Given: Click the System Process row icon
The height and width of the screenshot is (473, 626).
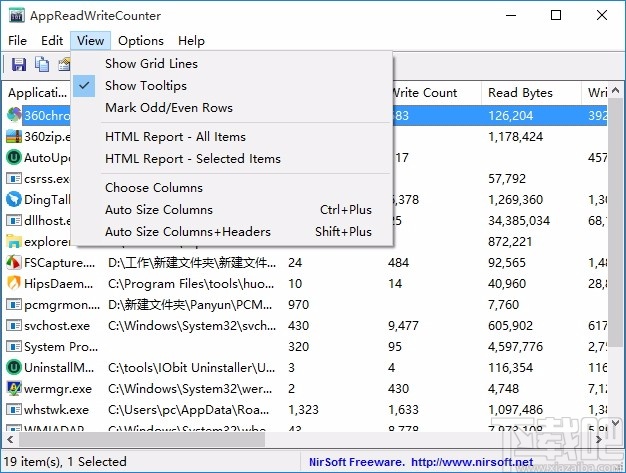Looking at the screenshot, I should [x=14, y=346].
